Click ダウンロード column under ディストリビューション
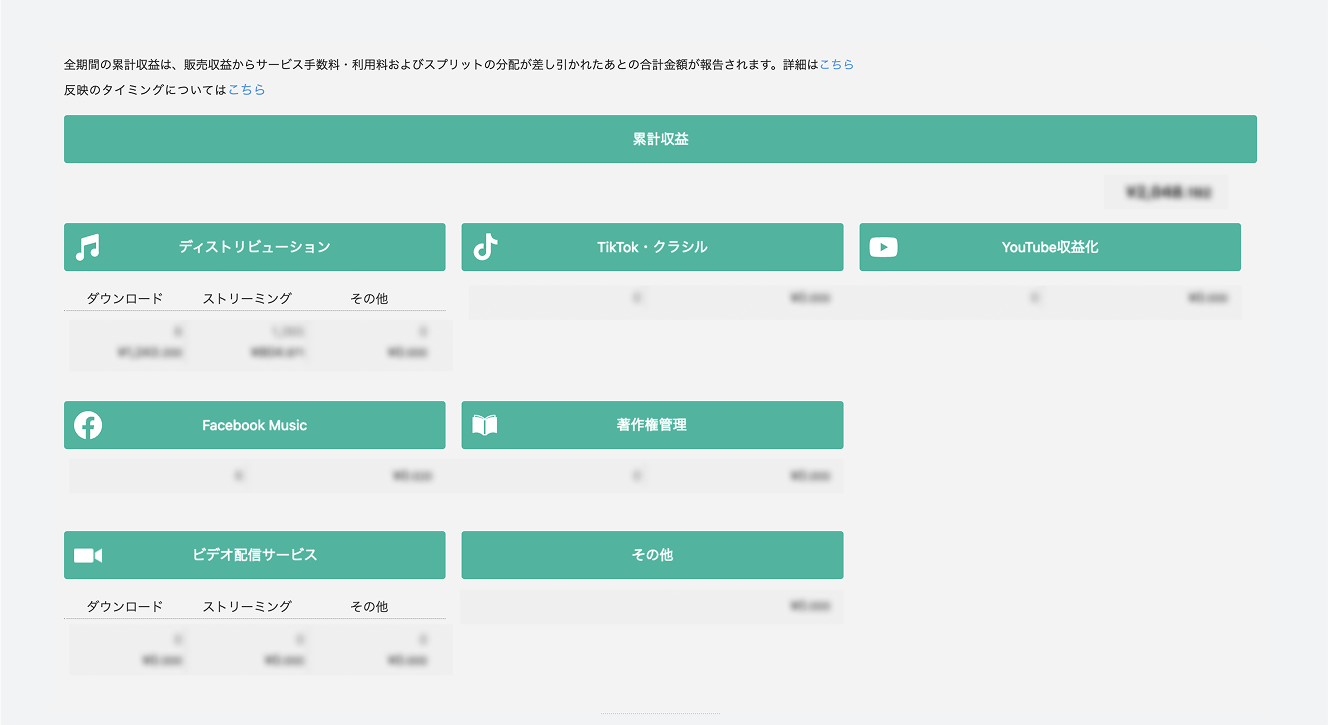The image size is (1328, 725). click(x=125, y=298)
